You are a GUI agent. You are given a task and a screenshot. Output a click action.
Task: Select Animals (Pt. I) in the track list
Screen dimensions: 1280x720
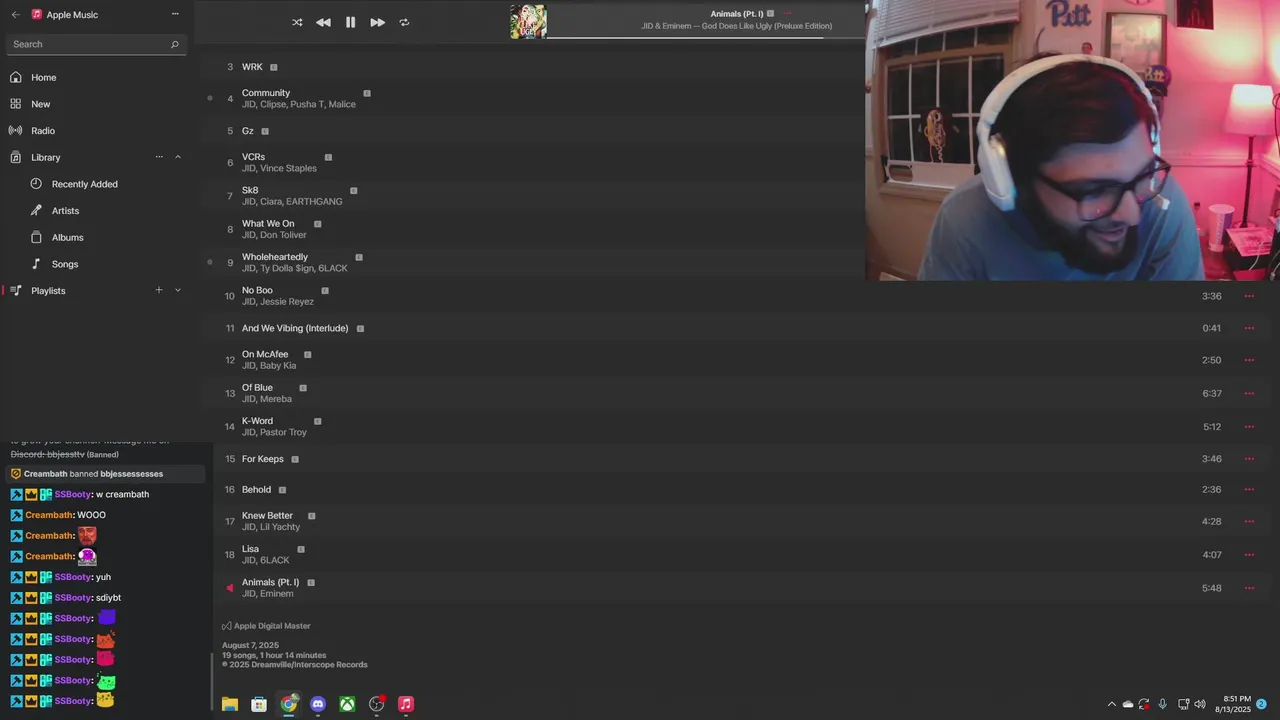coord(270,582)
